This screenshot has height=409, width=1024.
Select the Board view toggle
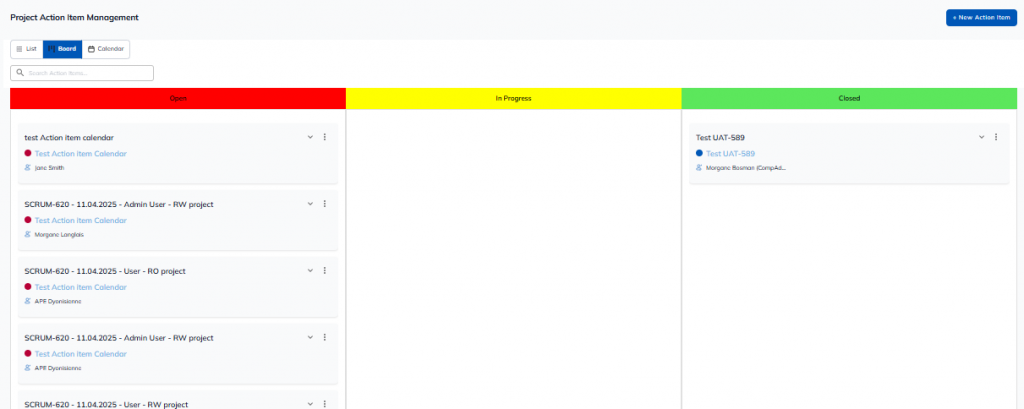pyautogui.click(x=62, y=48)
